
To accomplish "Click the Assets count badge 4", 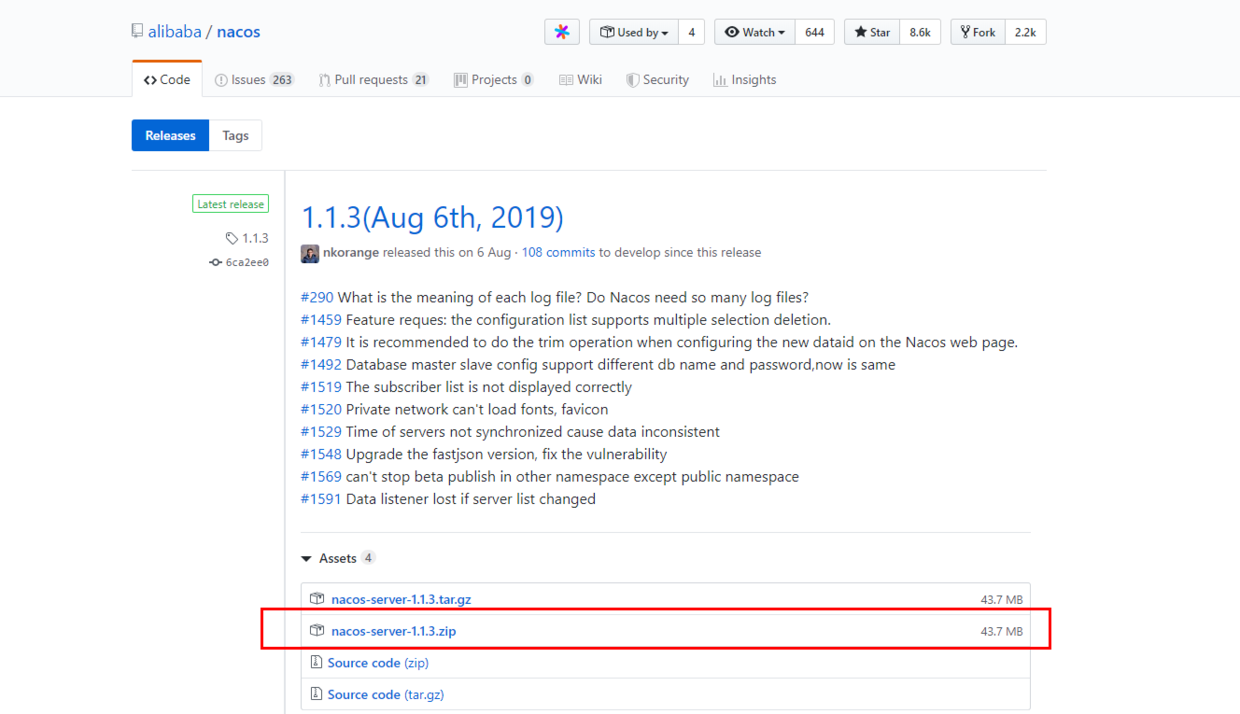I will click(368, 558).
